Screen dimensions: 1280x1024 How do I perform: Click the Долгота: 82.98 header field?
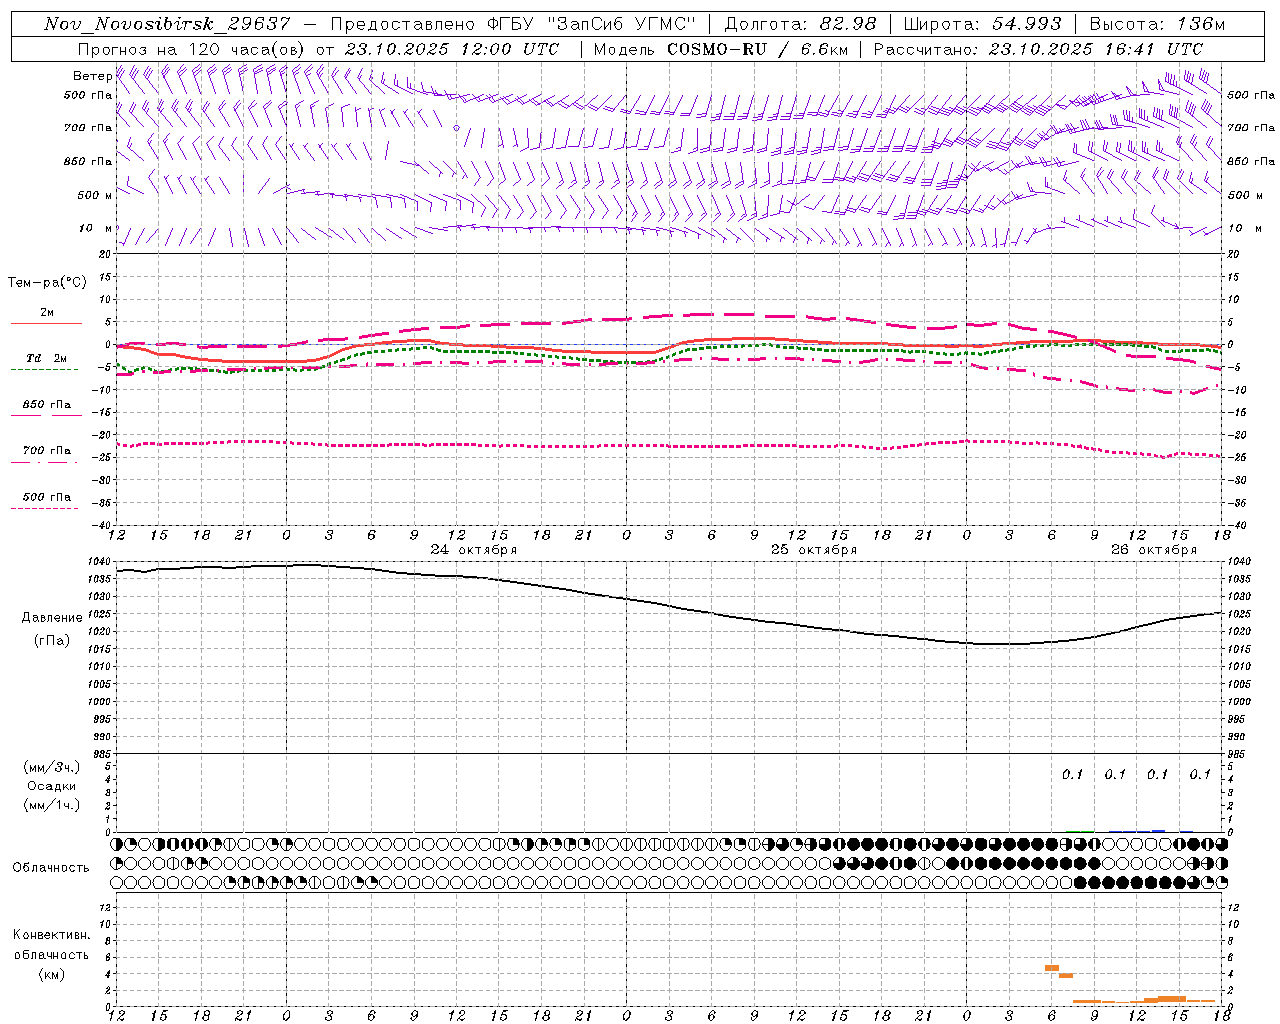pos(800,24)
